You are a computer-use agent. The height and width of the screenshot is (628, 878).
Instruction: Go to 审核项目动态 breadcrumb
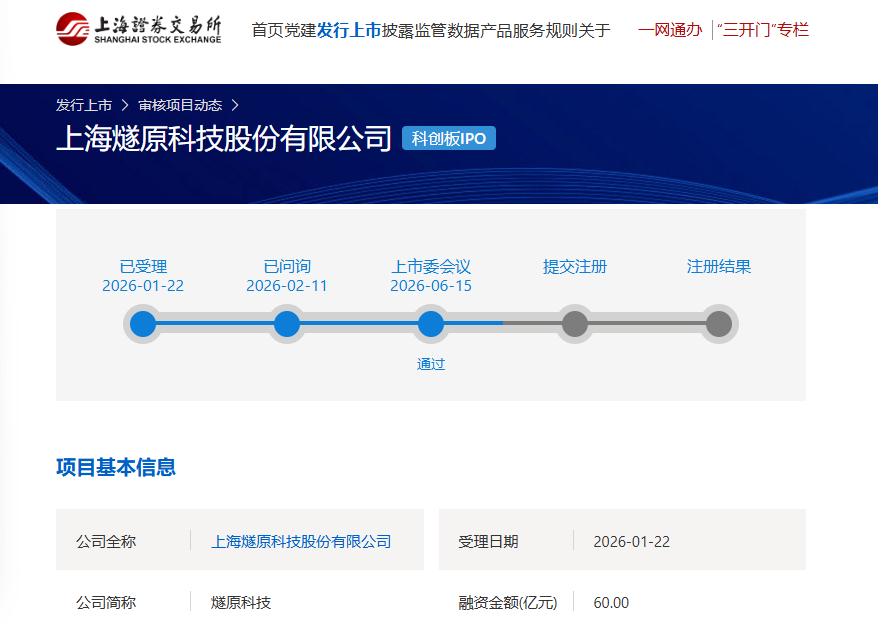coord(180,105)
